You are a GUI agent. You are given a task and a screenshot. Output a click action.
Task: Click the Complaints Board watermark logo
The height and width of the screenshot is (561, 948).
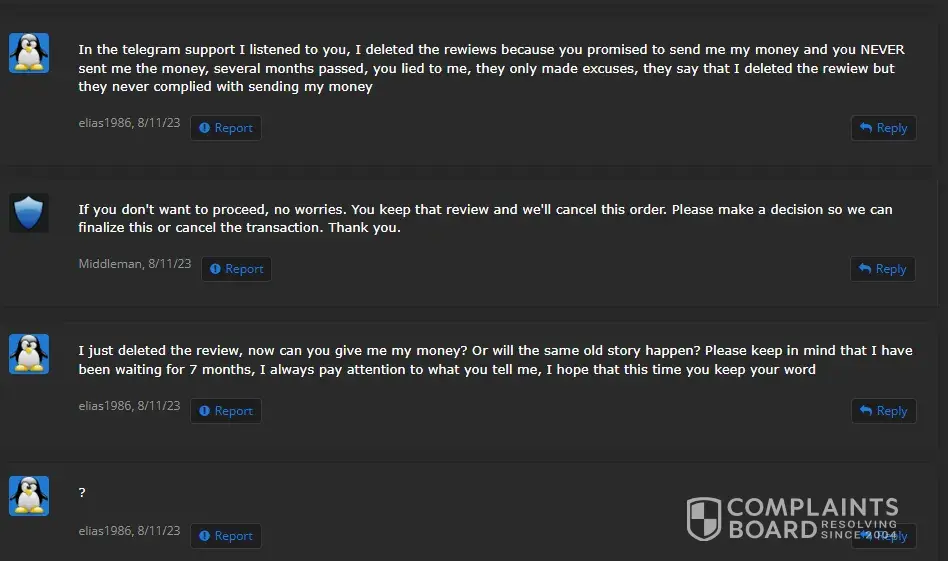(792, 519)
